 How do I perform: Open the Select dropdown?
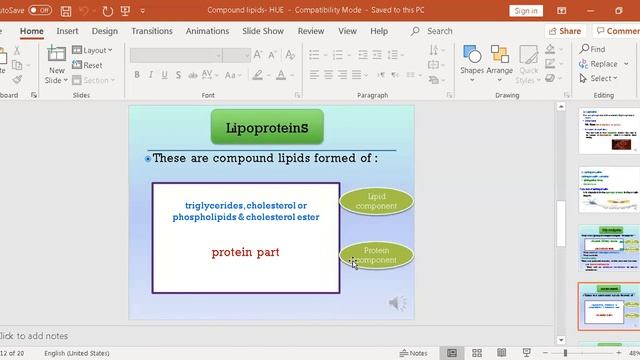[x=598, y=78]
